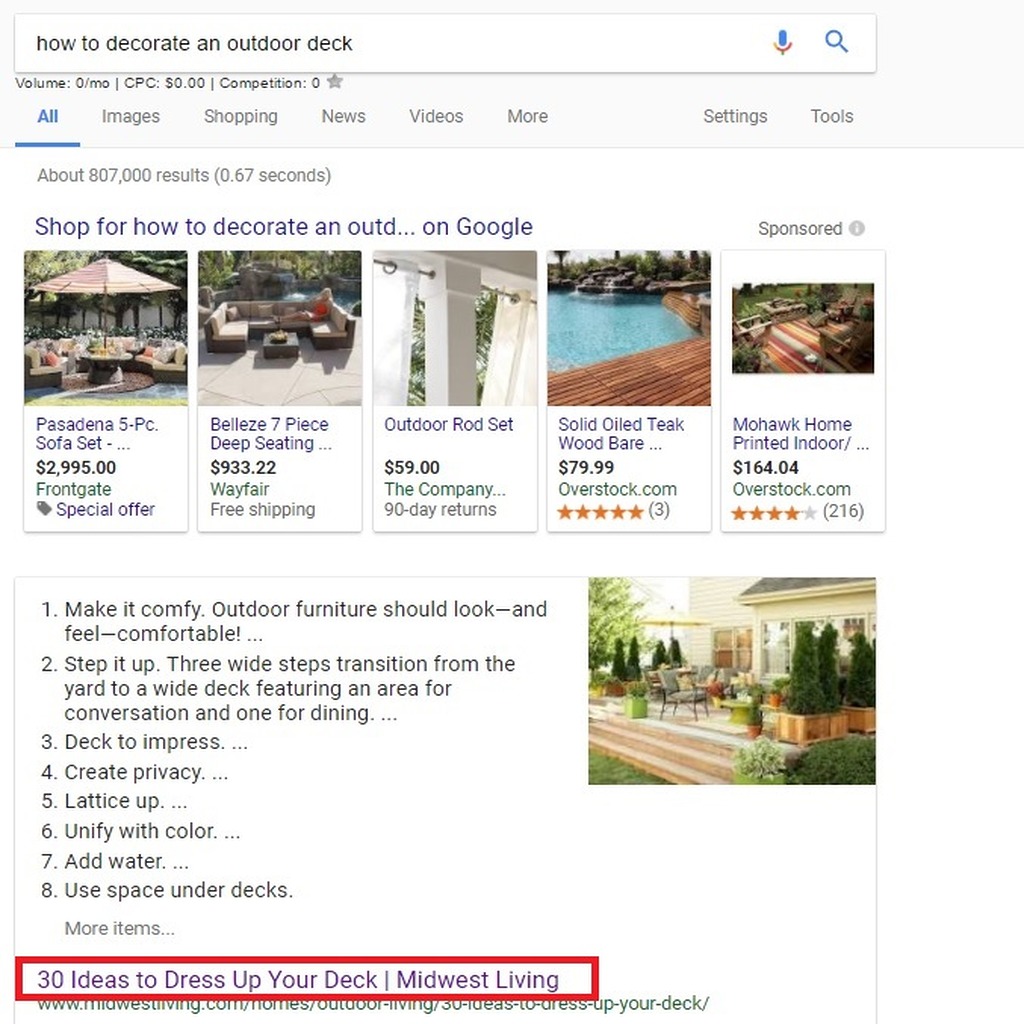Click the Pasadena 5-Pc. Sofa Set image
Screen dimensions: 1024x1024
(106, 328)
